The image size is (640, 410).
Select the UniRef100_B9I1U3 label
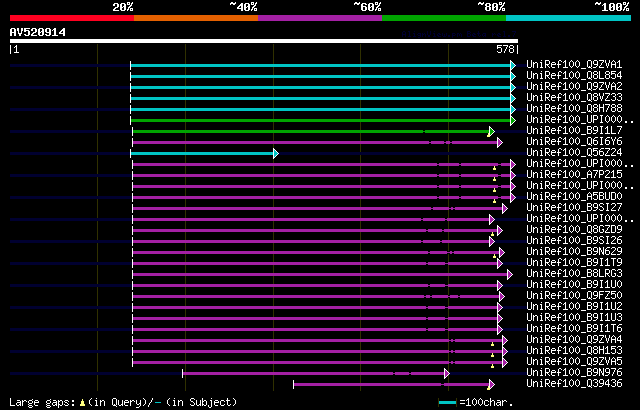point(574,318)
